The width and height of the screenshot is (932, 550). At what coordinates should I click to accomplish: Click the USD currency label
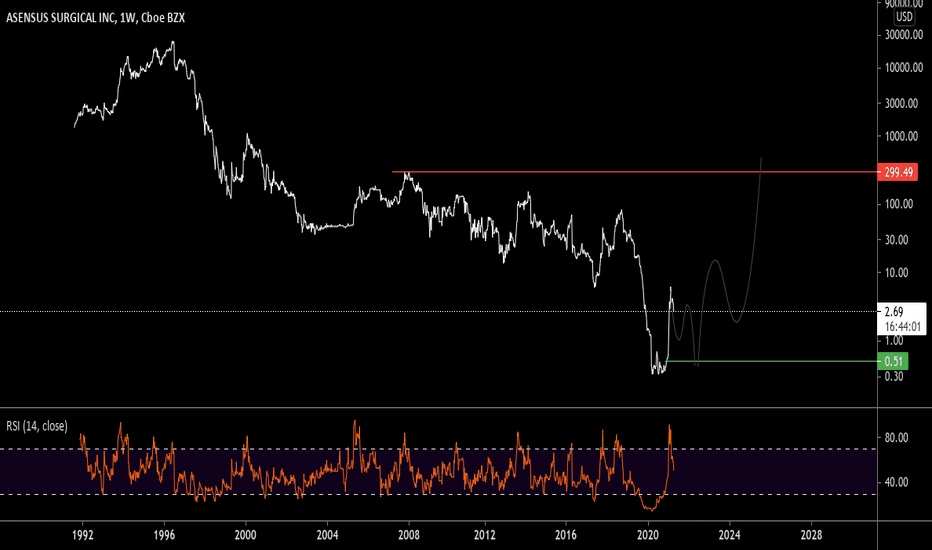pos(904,17)
